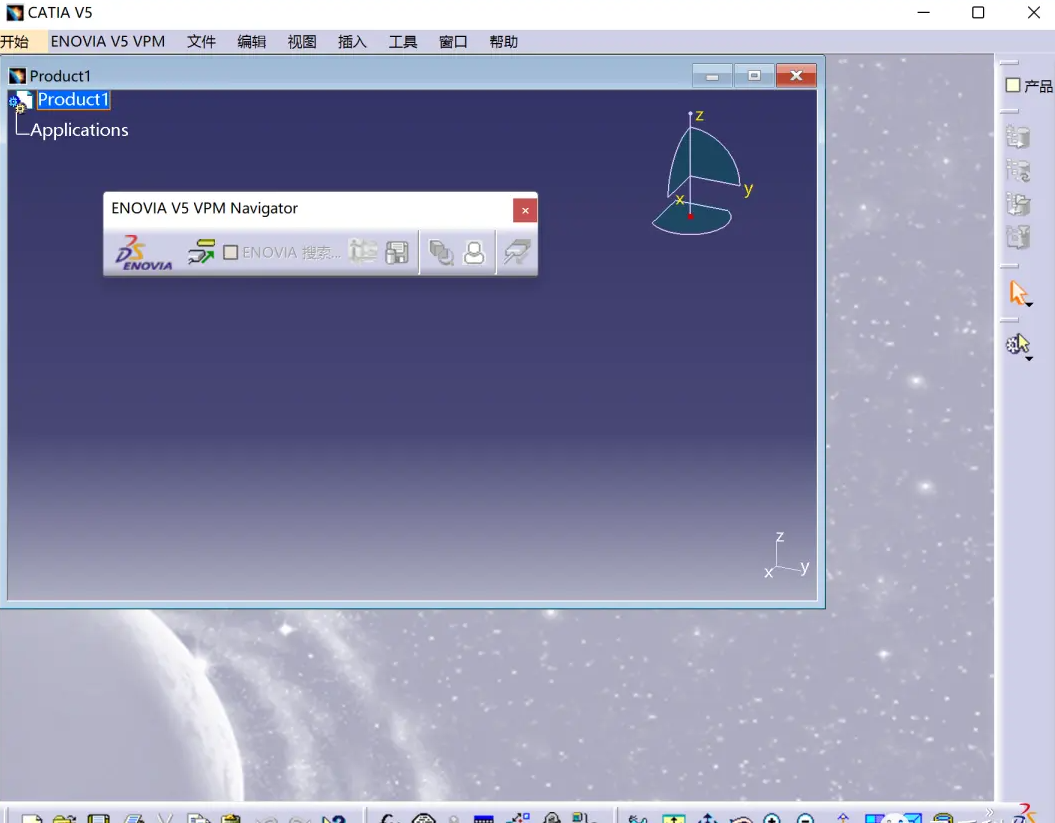This screenshot has height=823, width=1055.
Task: Open the 工具 menu
Action: click(403, 41)
